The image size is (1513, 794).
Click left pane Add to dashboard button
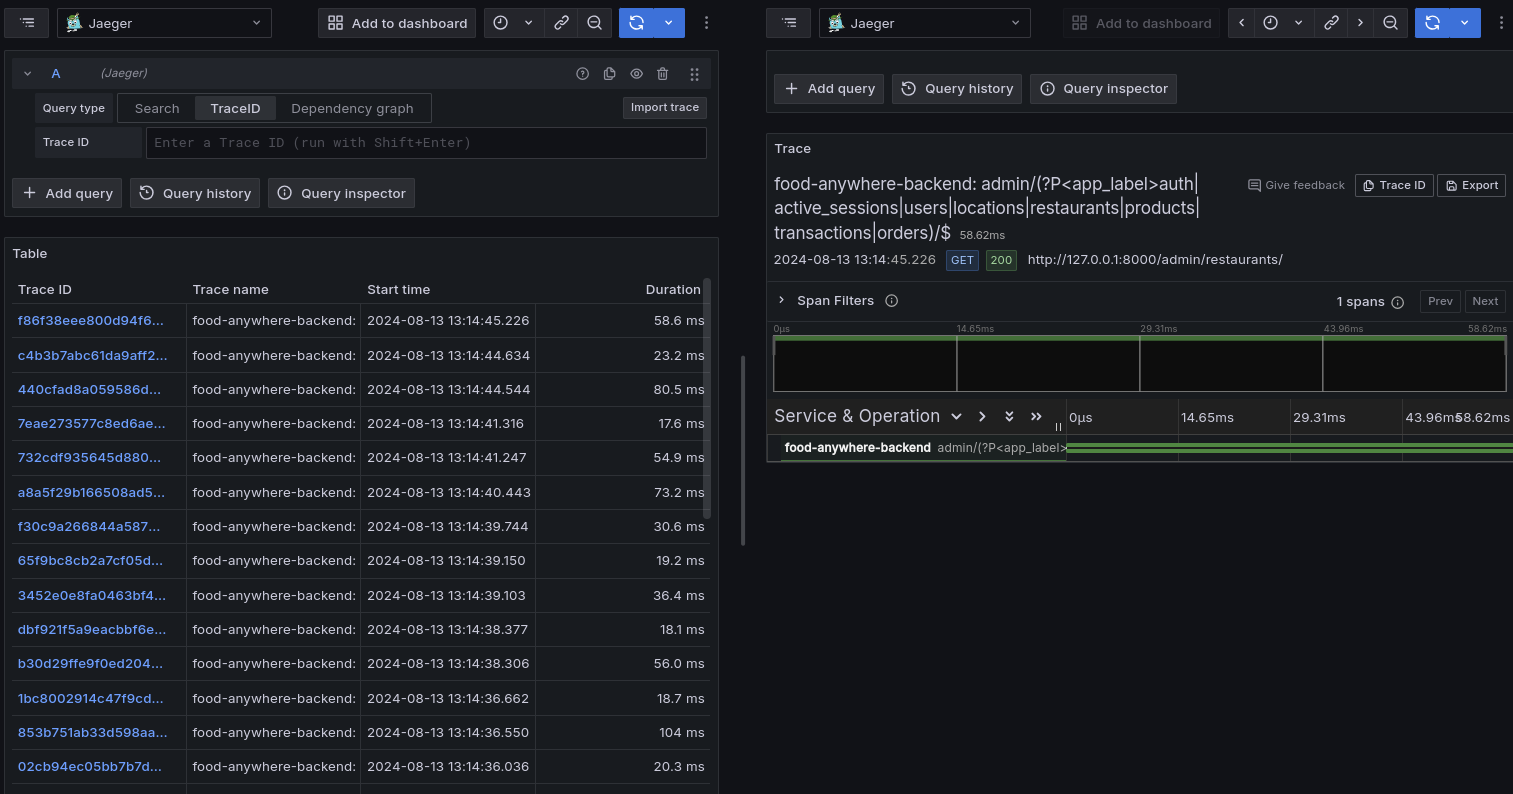pyautogui.click(x=398, y=23)
